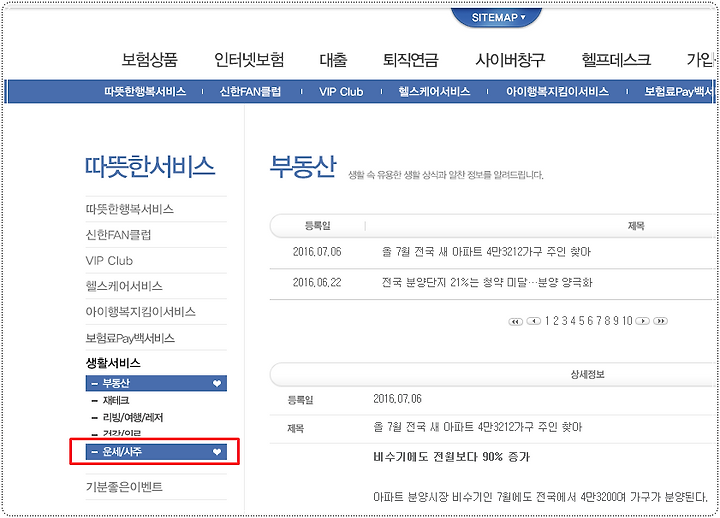
Task: Click the 상세정보 section header
Action: point(587,375)
